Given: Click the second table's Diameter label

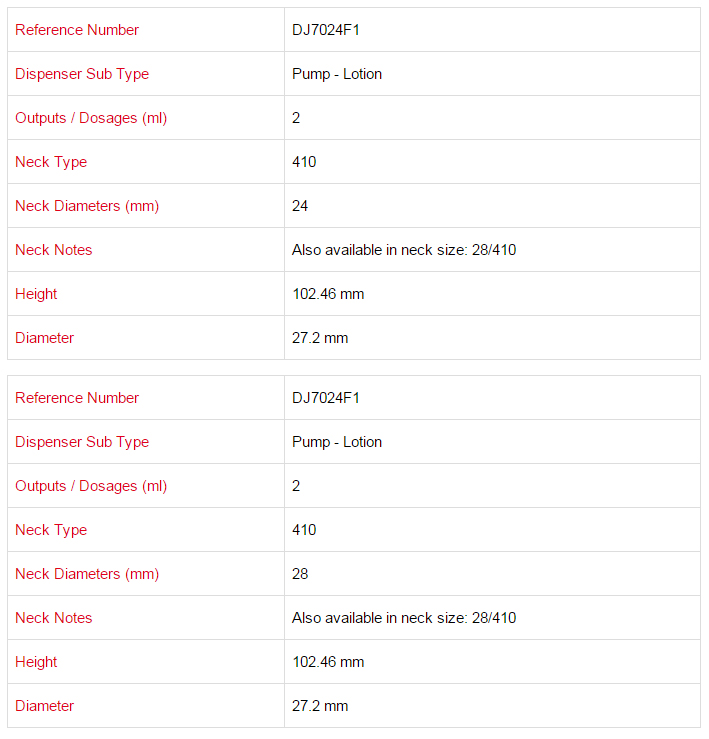Looking at the screenshot, I should 44,706.
